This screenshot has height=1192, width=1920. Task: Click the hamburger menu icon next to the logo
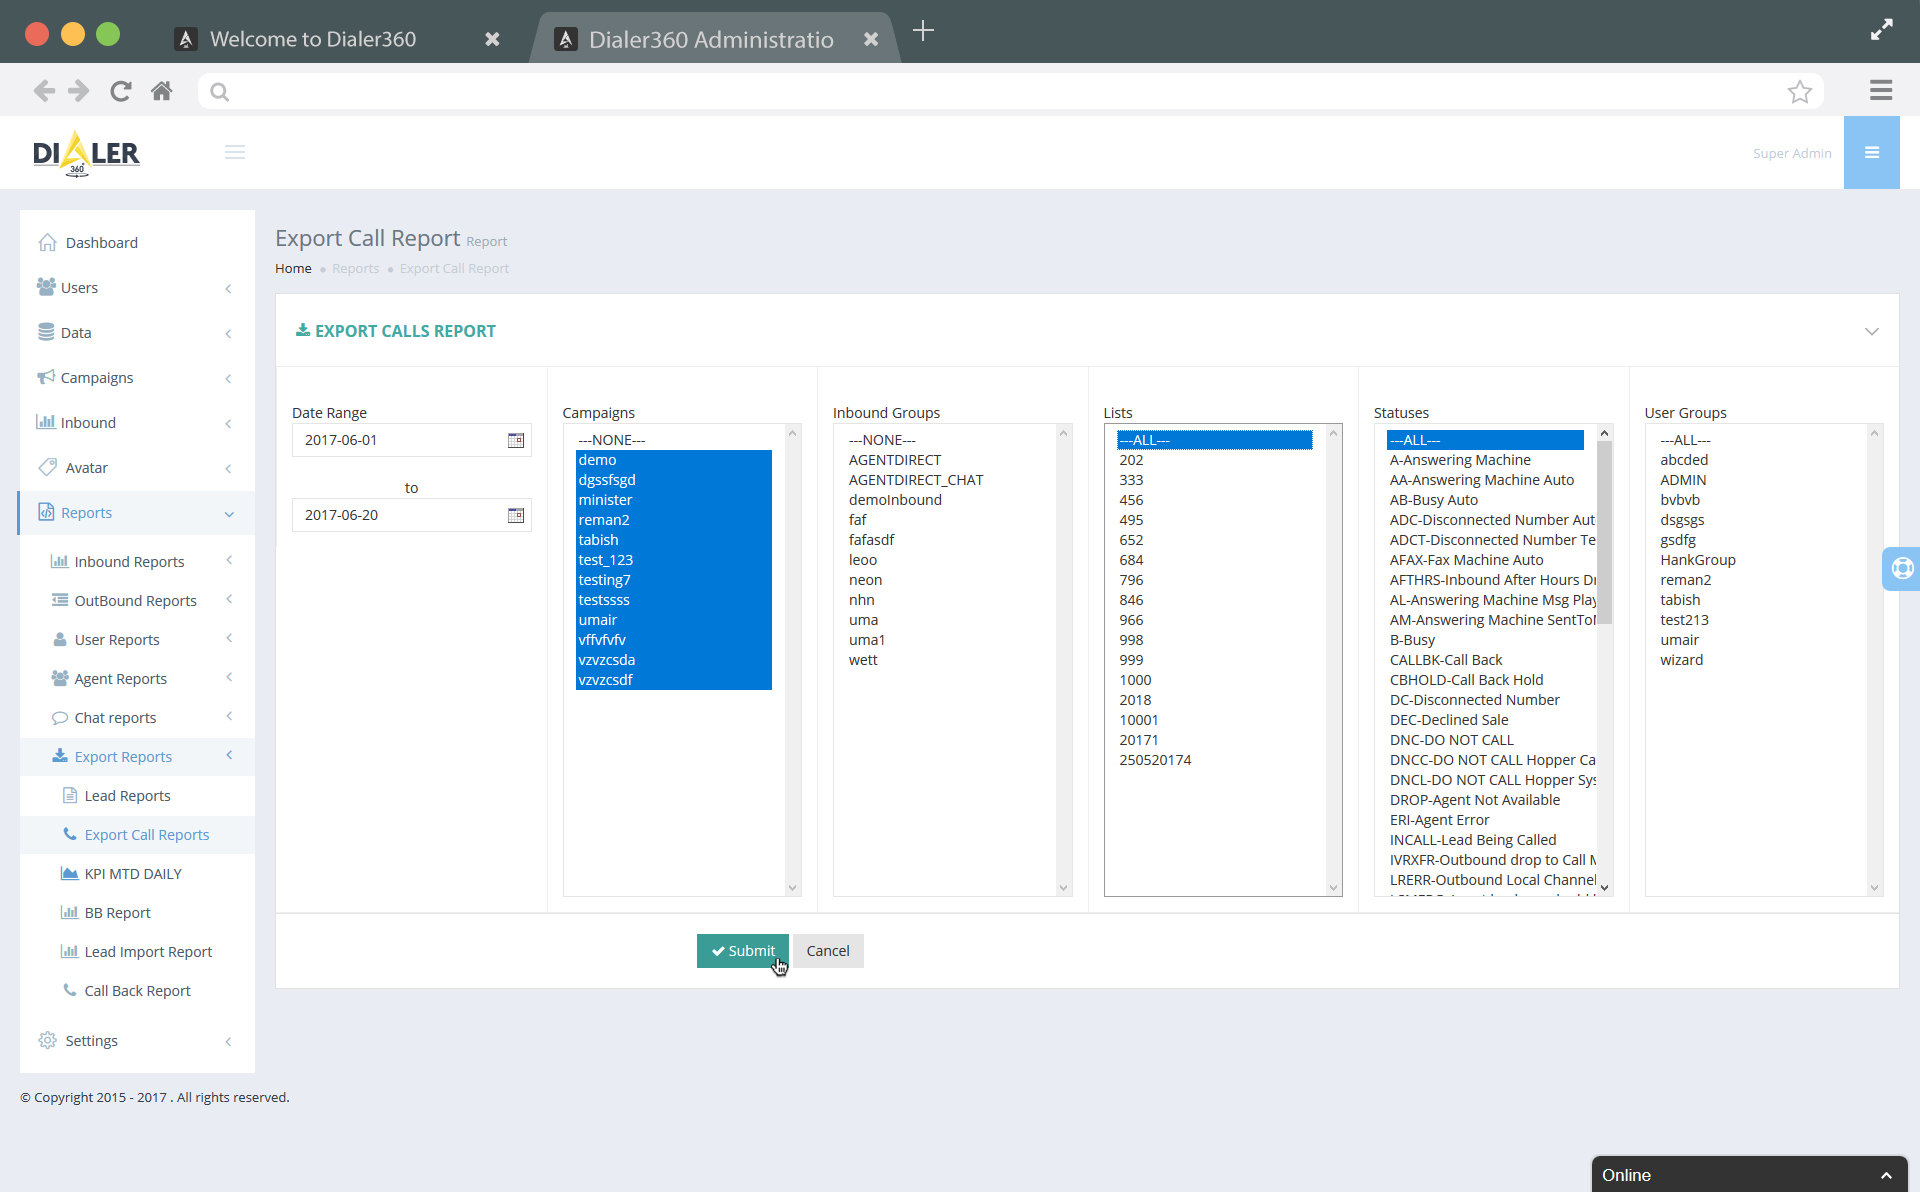235,152
